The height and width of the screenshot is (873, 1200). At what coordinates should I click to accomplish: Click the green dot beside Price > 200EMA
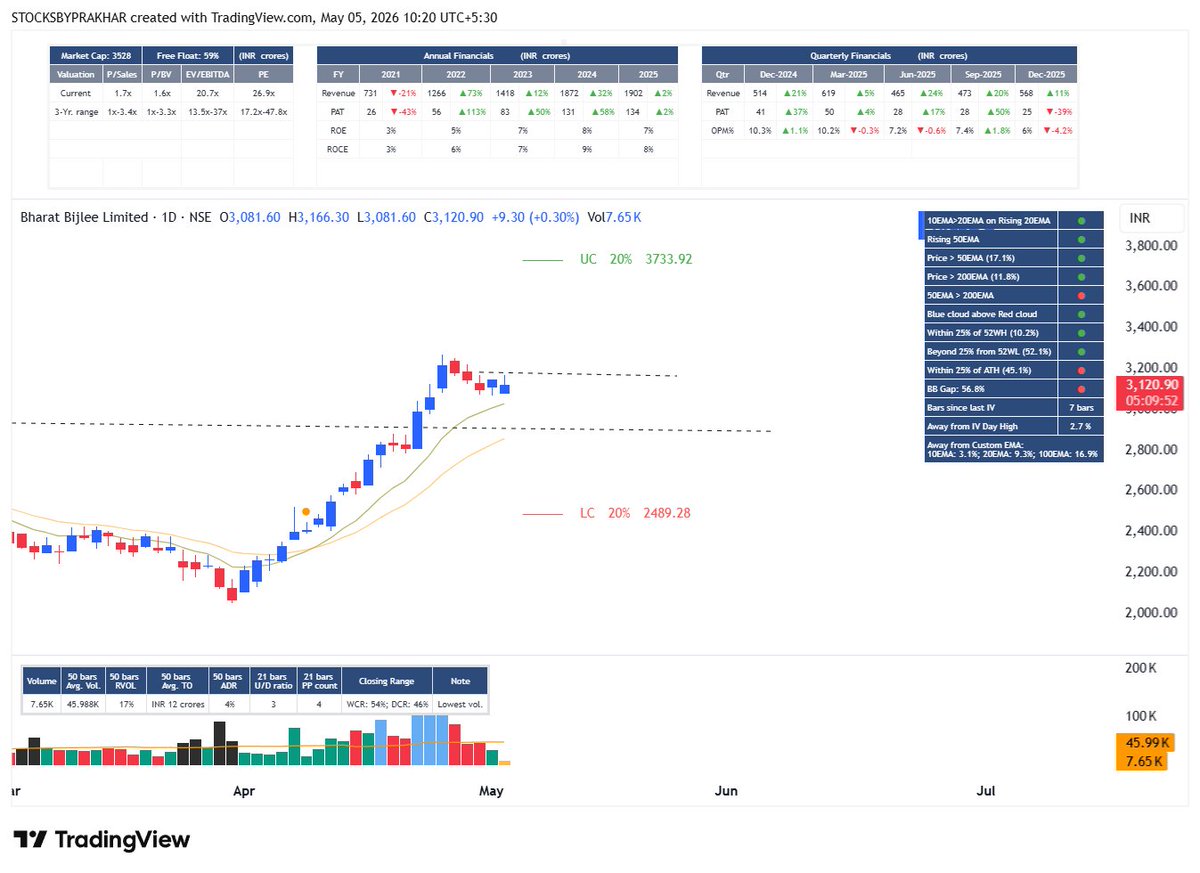click(1080, 276)
